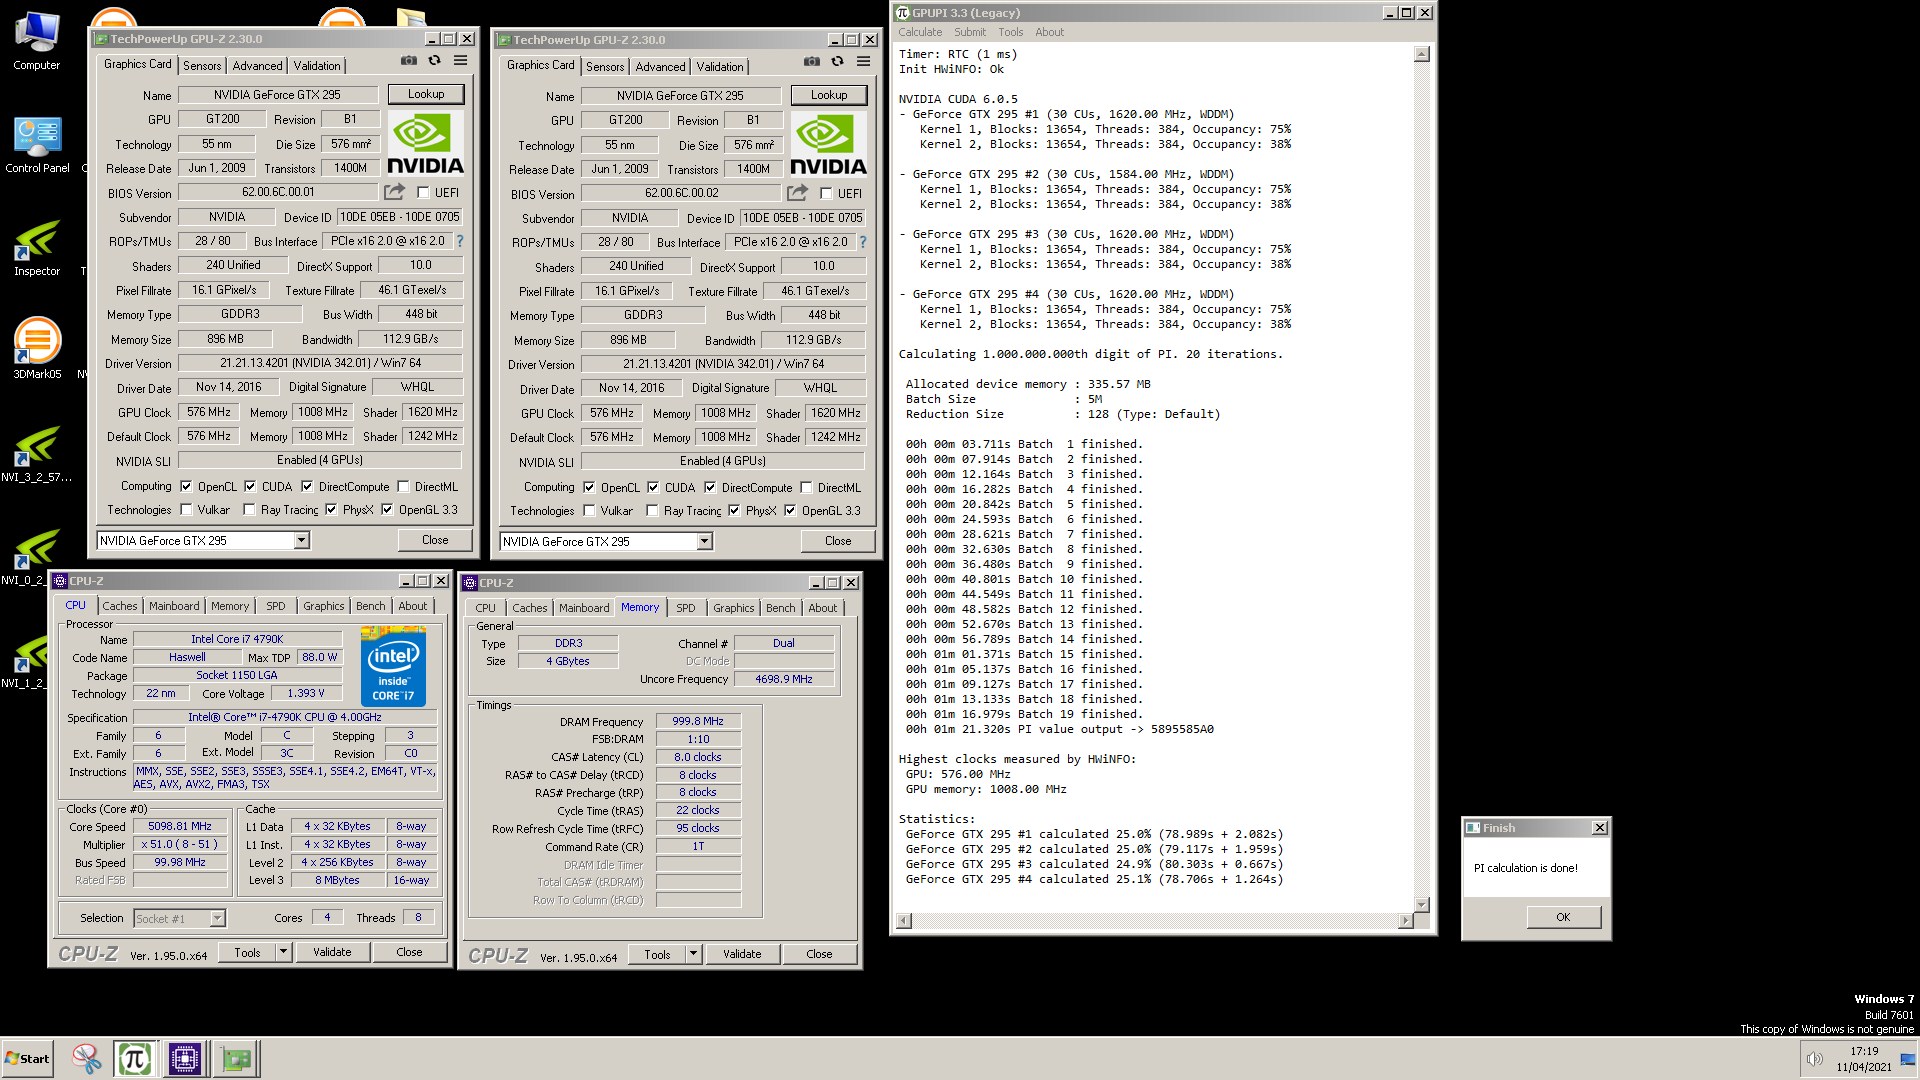The height and width of the screenshot is (1080, 1920).
Task: Click GPUPI horizontal scrollbar right arrow
Action: [1406, 920]
